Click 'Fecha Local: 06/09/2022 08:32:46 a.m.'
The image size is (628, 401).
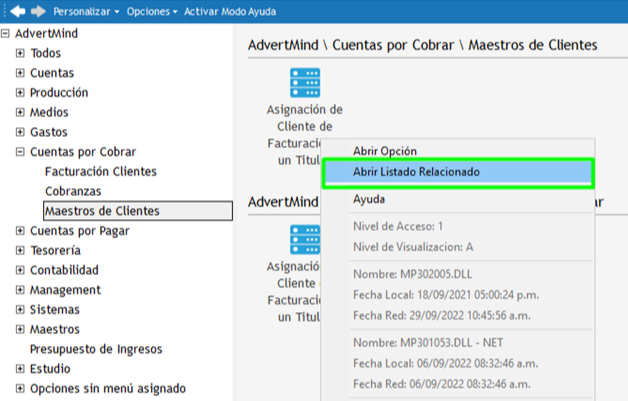[x=445, y=363]
